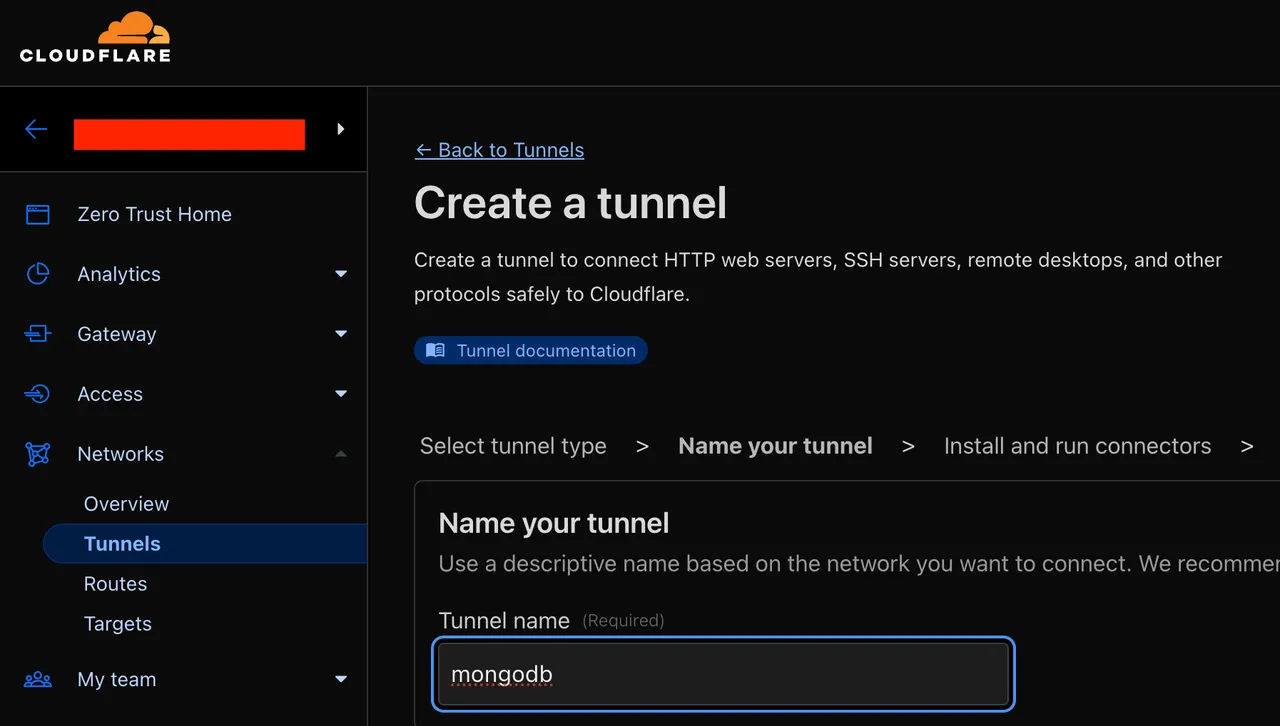Image resolution: width=1280 pixels, height=726 pixels.
Task: Select the Name your tunnel step
Action: click(776, 446)
